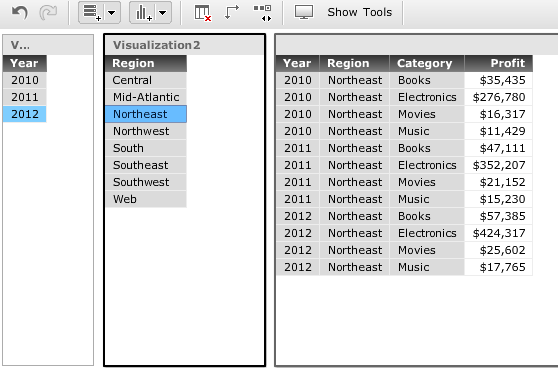558x370 pixels.
Task: Click the $15,230 profit cell
Action: point(499,199)
